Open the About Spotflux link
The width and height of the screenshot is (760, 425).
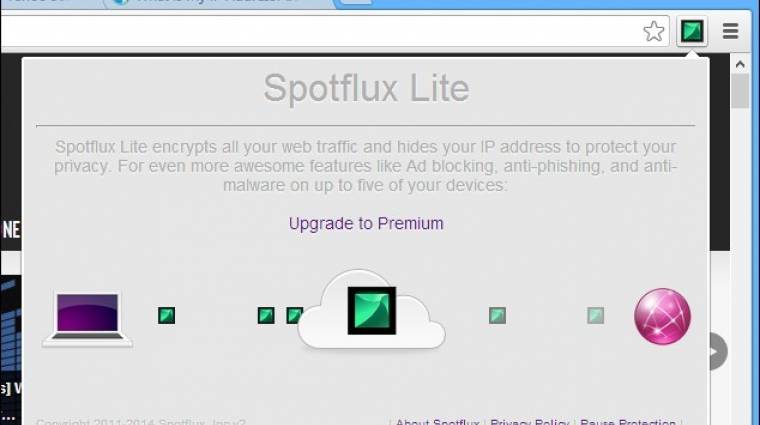click(437, 422)
